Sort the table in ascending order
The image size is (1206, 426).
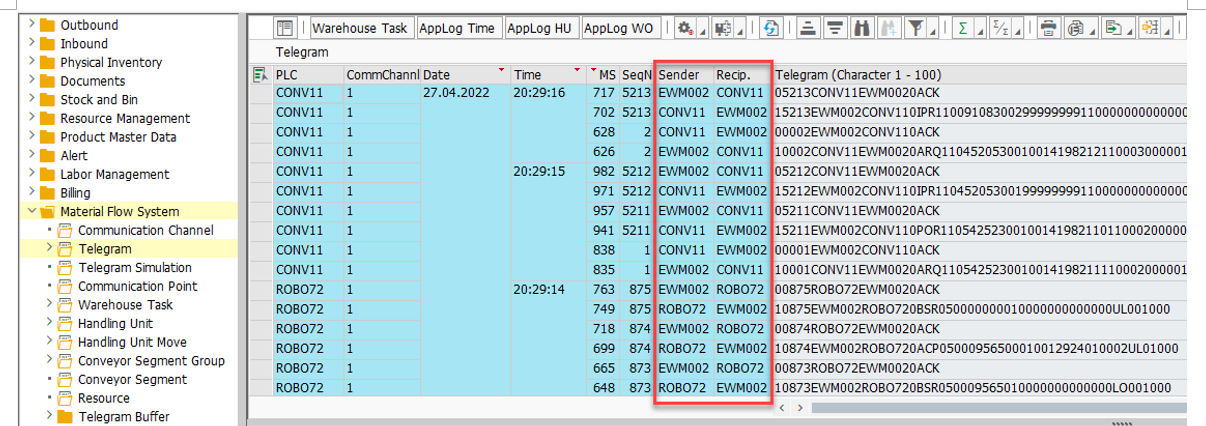[x=808, y=28]
